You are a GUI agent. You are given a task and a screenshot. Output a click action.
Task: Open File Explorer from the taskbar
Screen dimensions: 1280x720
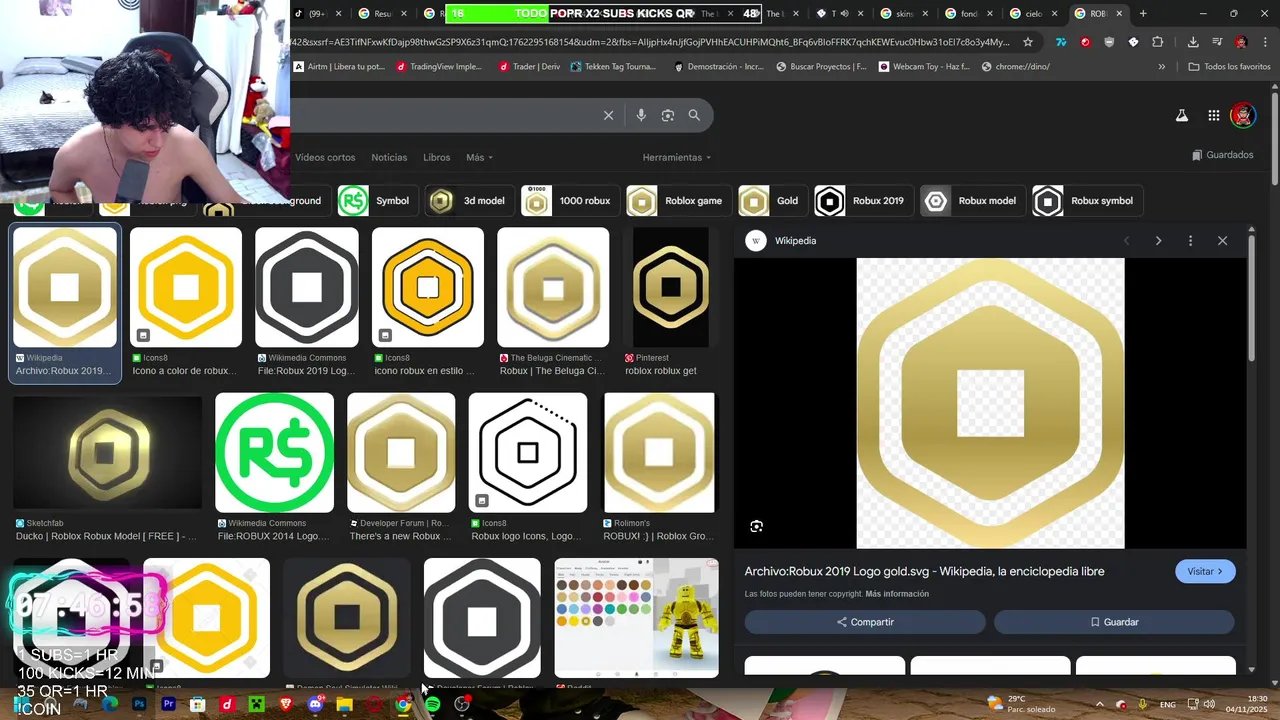(344, 704)
